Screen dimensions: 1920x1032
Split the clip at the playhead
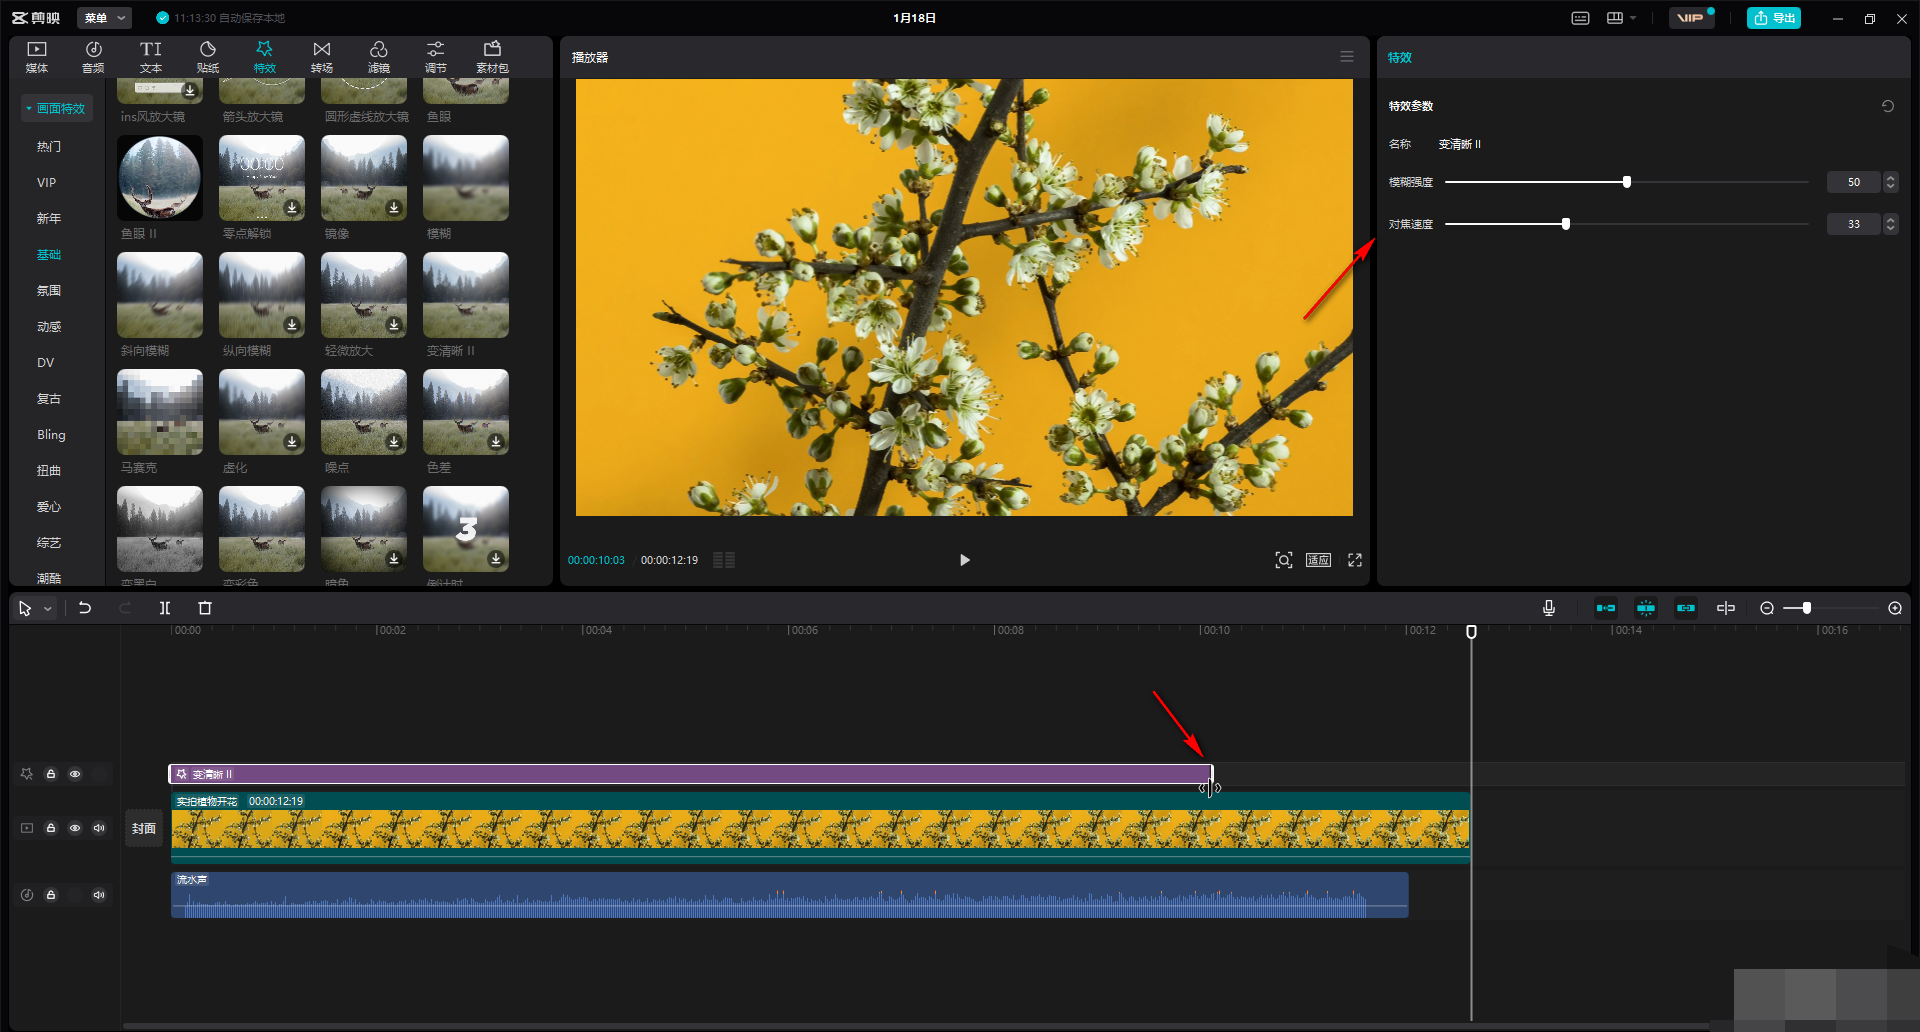pos(165,608)
